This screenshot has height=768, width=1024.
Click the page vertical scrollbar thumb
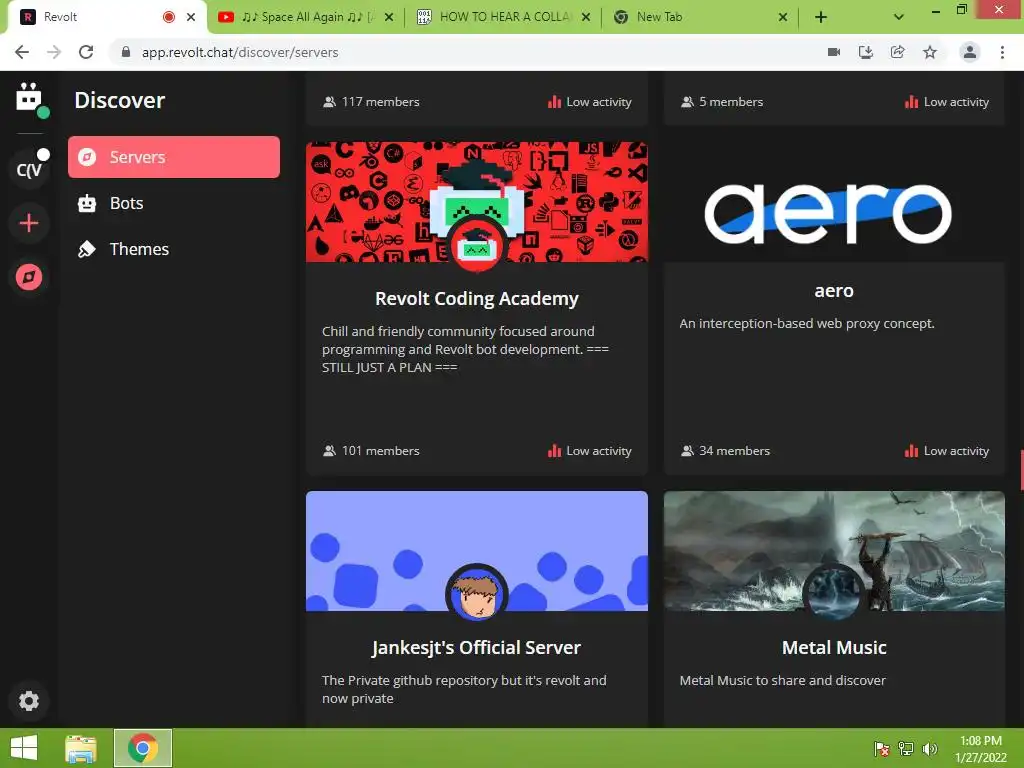1021,470
